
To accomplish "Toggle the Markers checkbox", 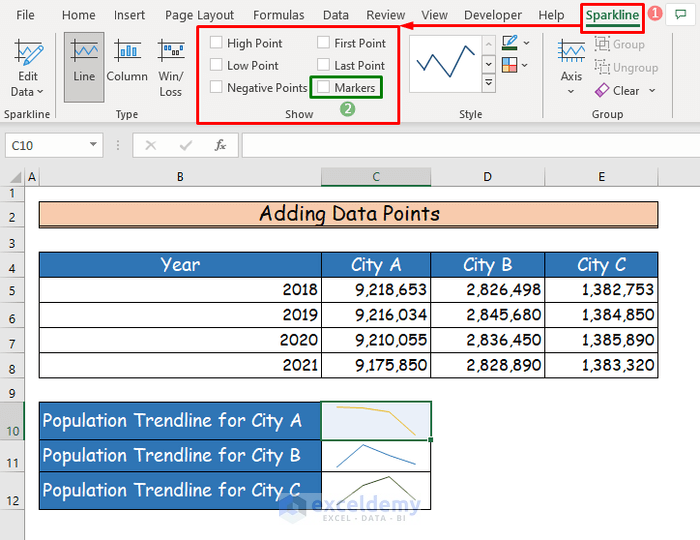I will (x=324, y=88).
